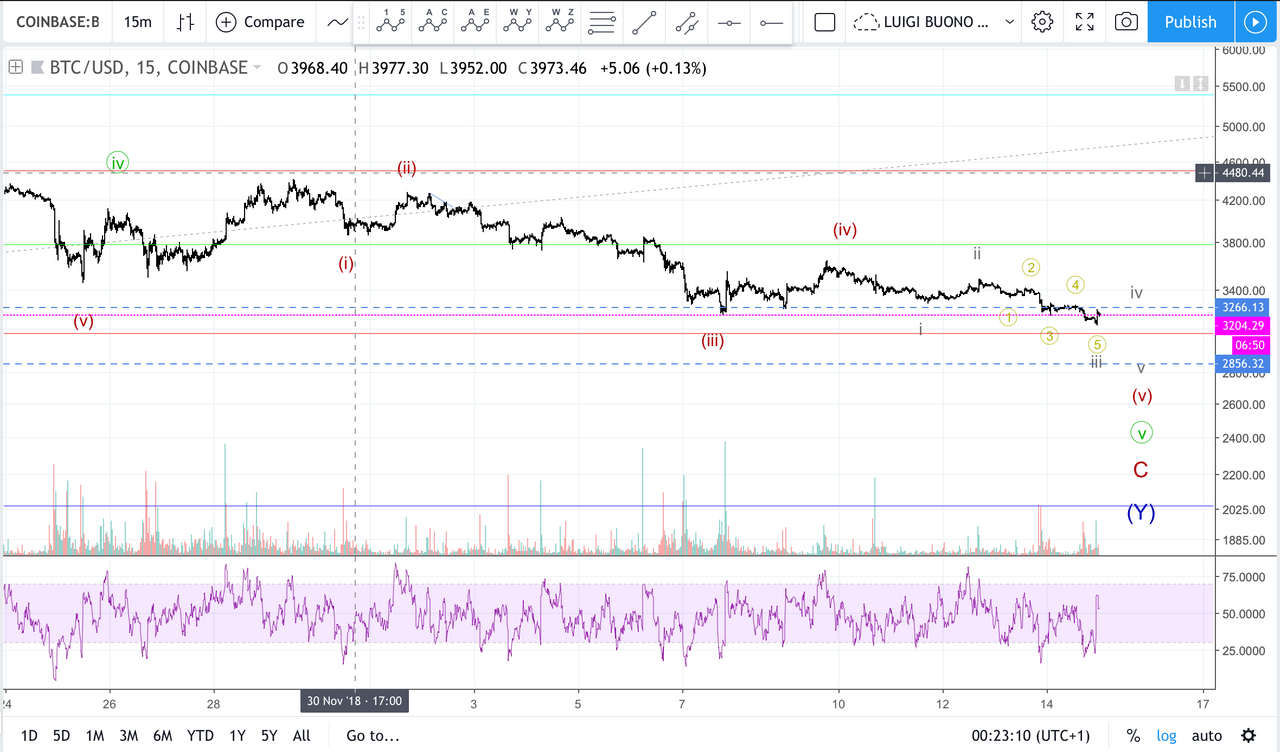This screenshot has height=752, width=1280.
Task: Select the horizontal levels drawing tool
Action: (x=602, y=22)
